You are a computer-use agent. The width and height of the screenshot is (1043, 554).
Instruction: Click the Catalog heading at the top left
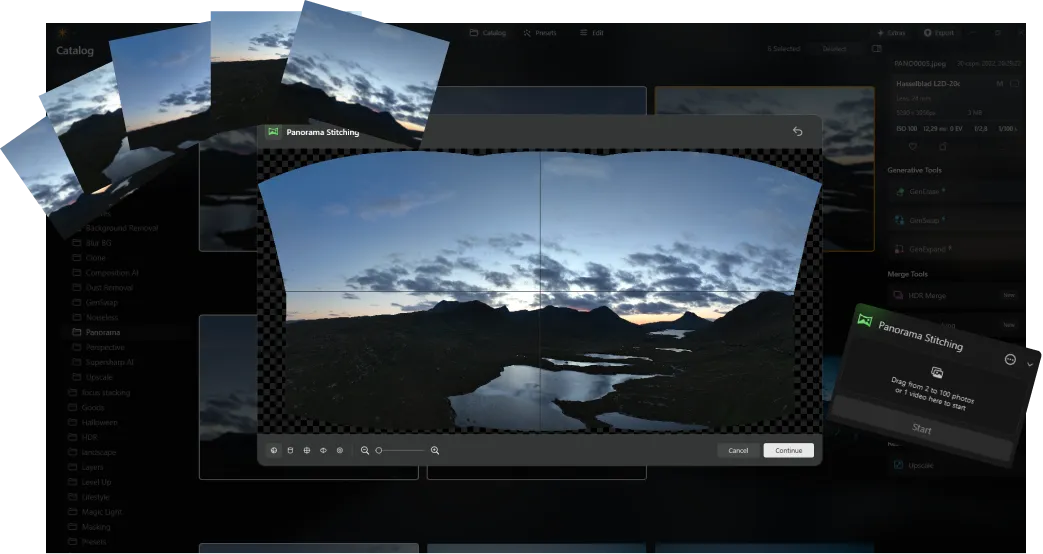point(74,51)
